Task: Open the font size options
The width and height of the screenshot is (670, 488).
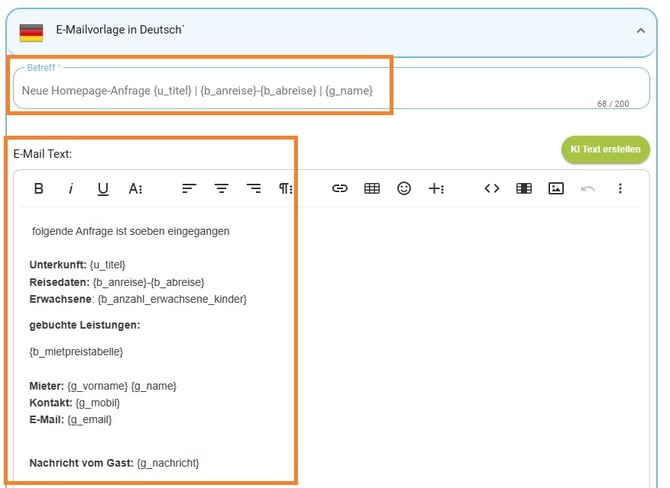Action: point(135,188)
